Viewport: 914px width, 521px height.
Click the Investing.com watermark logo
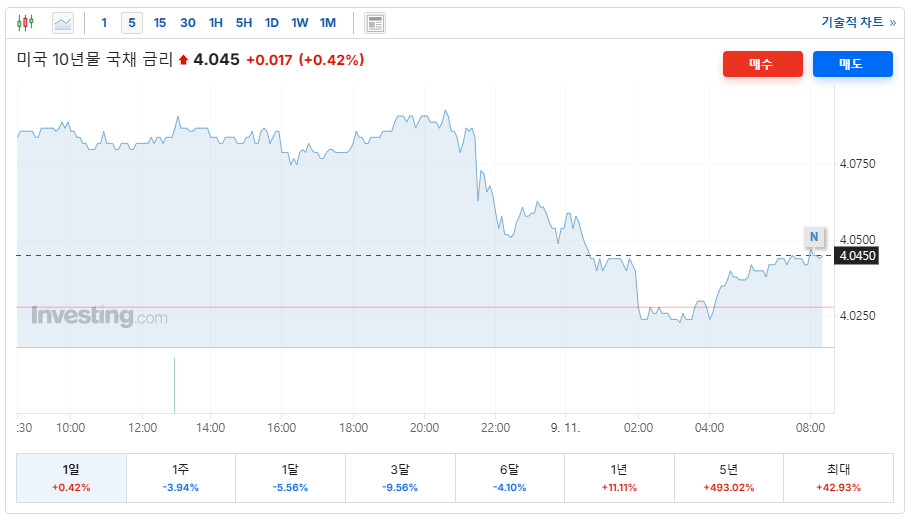coord(99,317)
